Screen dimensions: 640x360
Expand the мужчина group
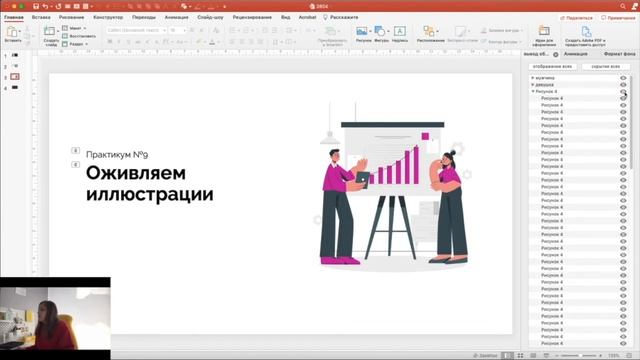[533, 78]
